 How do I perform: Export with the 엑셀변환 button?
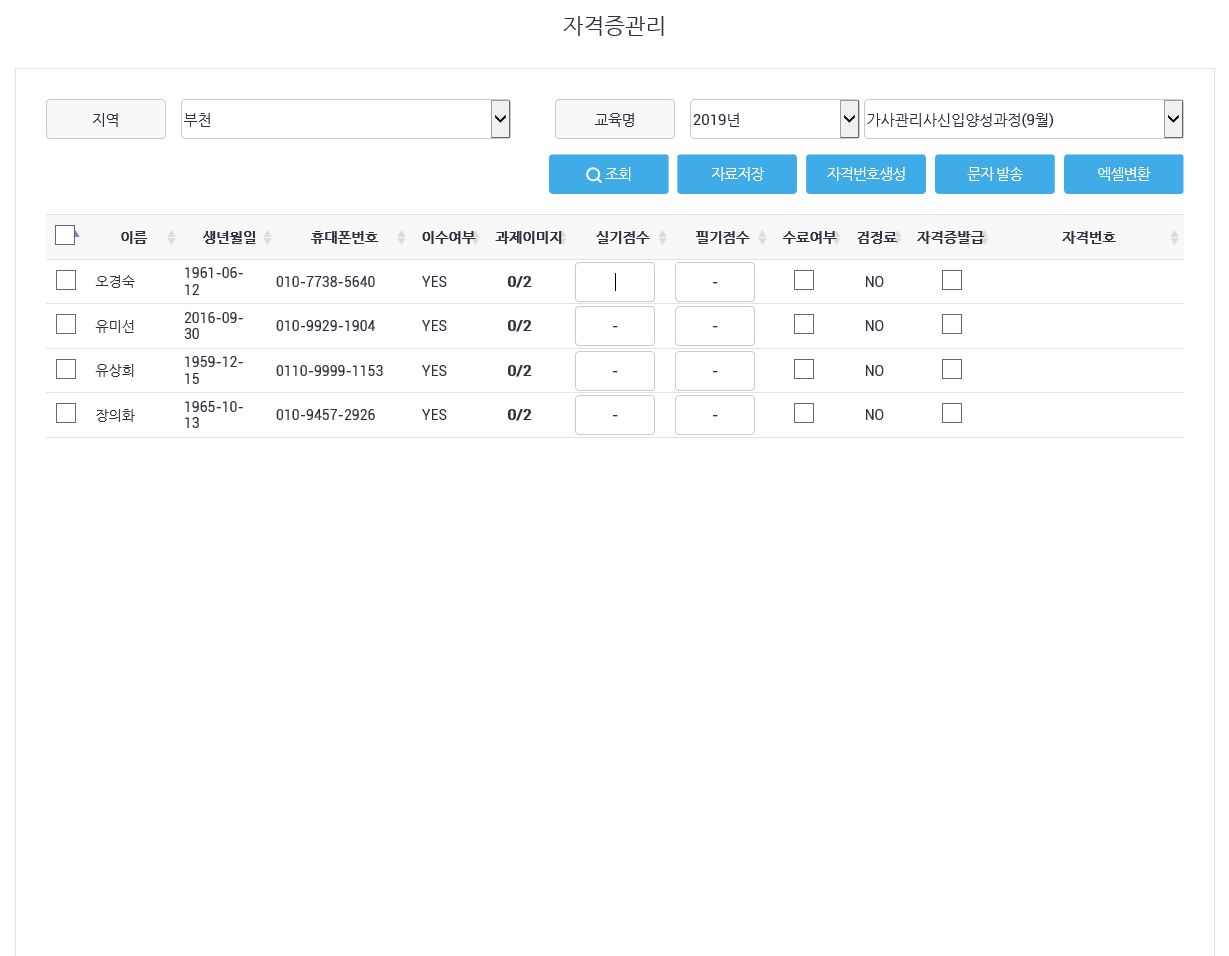pyautogui.click(x=1123, y=174)
